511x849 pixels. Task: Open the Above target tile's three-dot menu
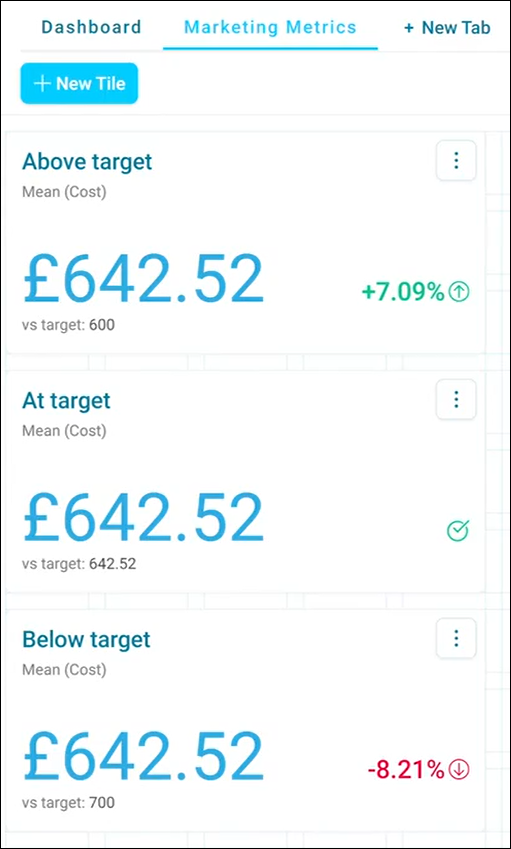[x=456, y=160]
